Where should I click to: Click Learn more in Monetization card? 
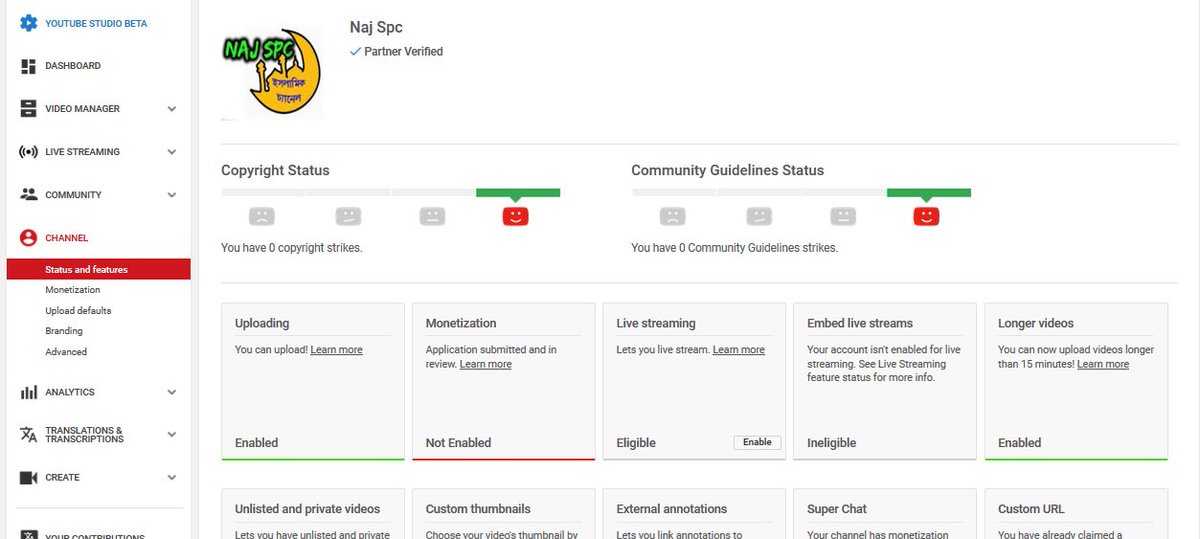pyautogui.click(x=485, y=364)
